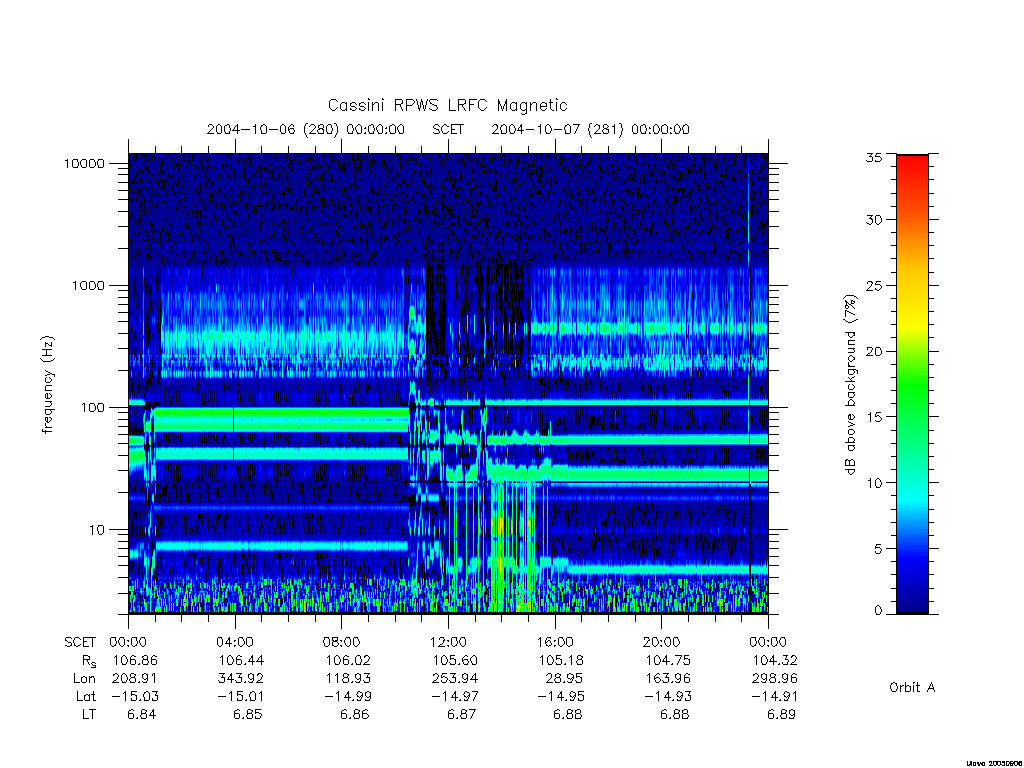Click the Rs value '105.60'
Screen dimensions: 1024x768
tap(455, 660)
